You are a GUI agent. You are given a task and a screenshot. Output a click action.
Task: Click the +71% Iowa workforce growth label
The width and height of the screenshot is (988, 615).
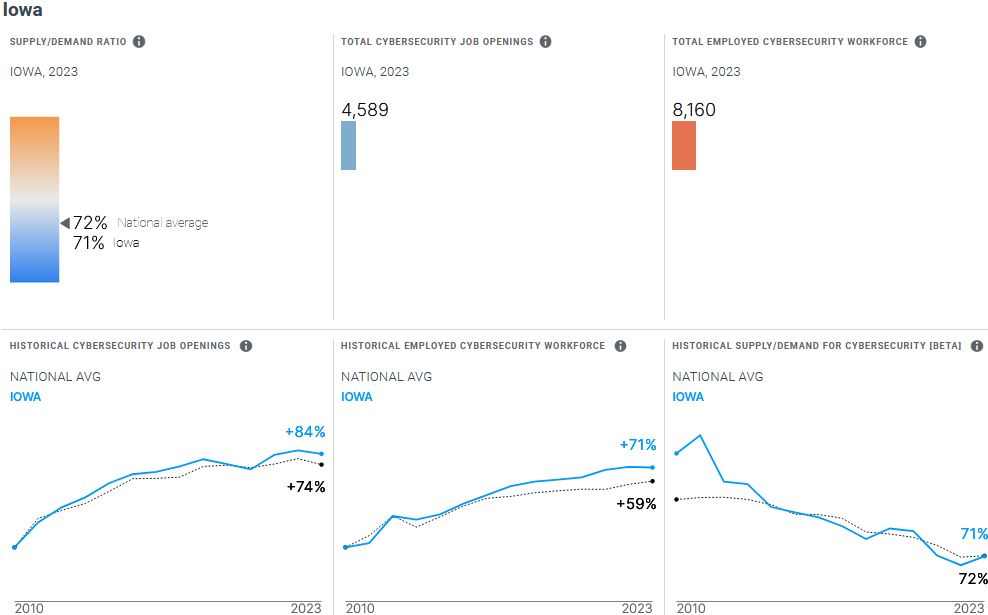click(x=637, y=445)
